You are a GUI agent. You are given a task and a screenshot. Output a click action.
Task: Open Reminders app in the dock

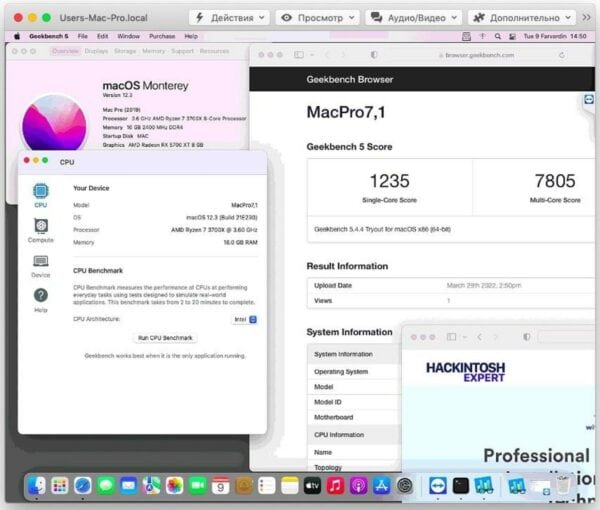[x=267, y=486]
